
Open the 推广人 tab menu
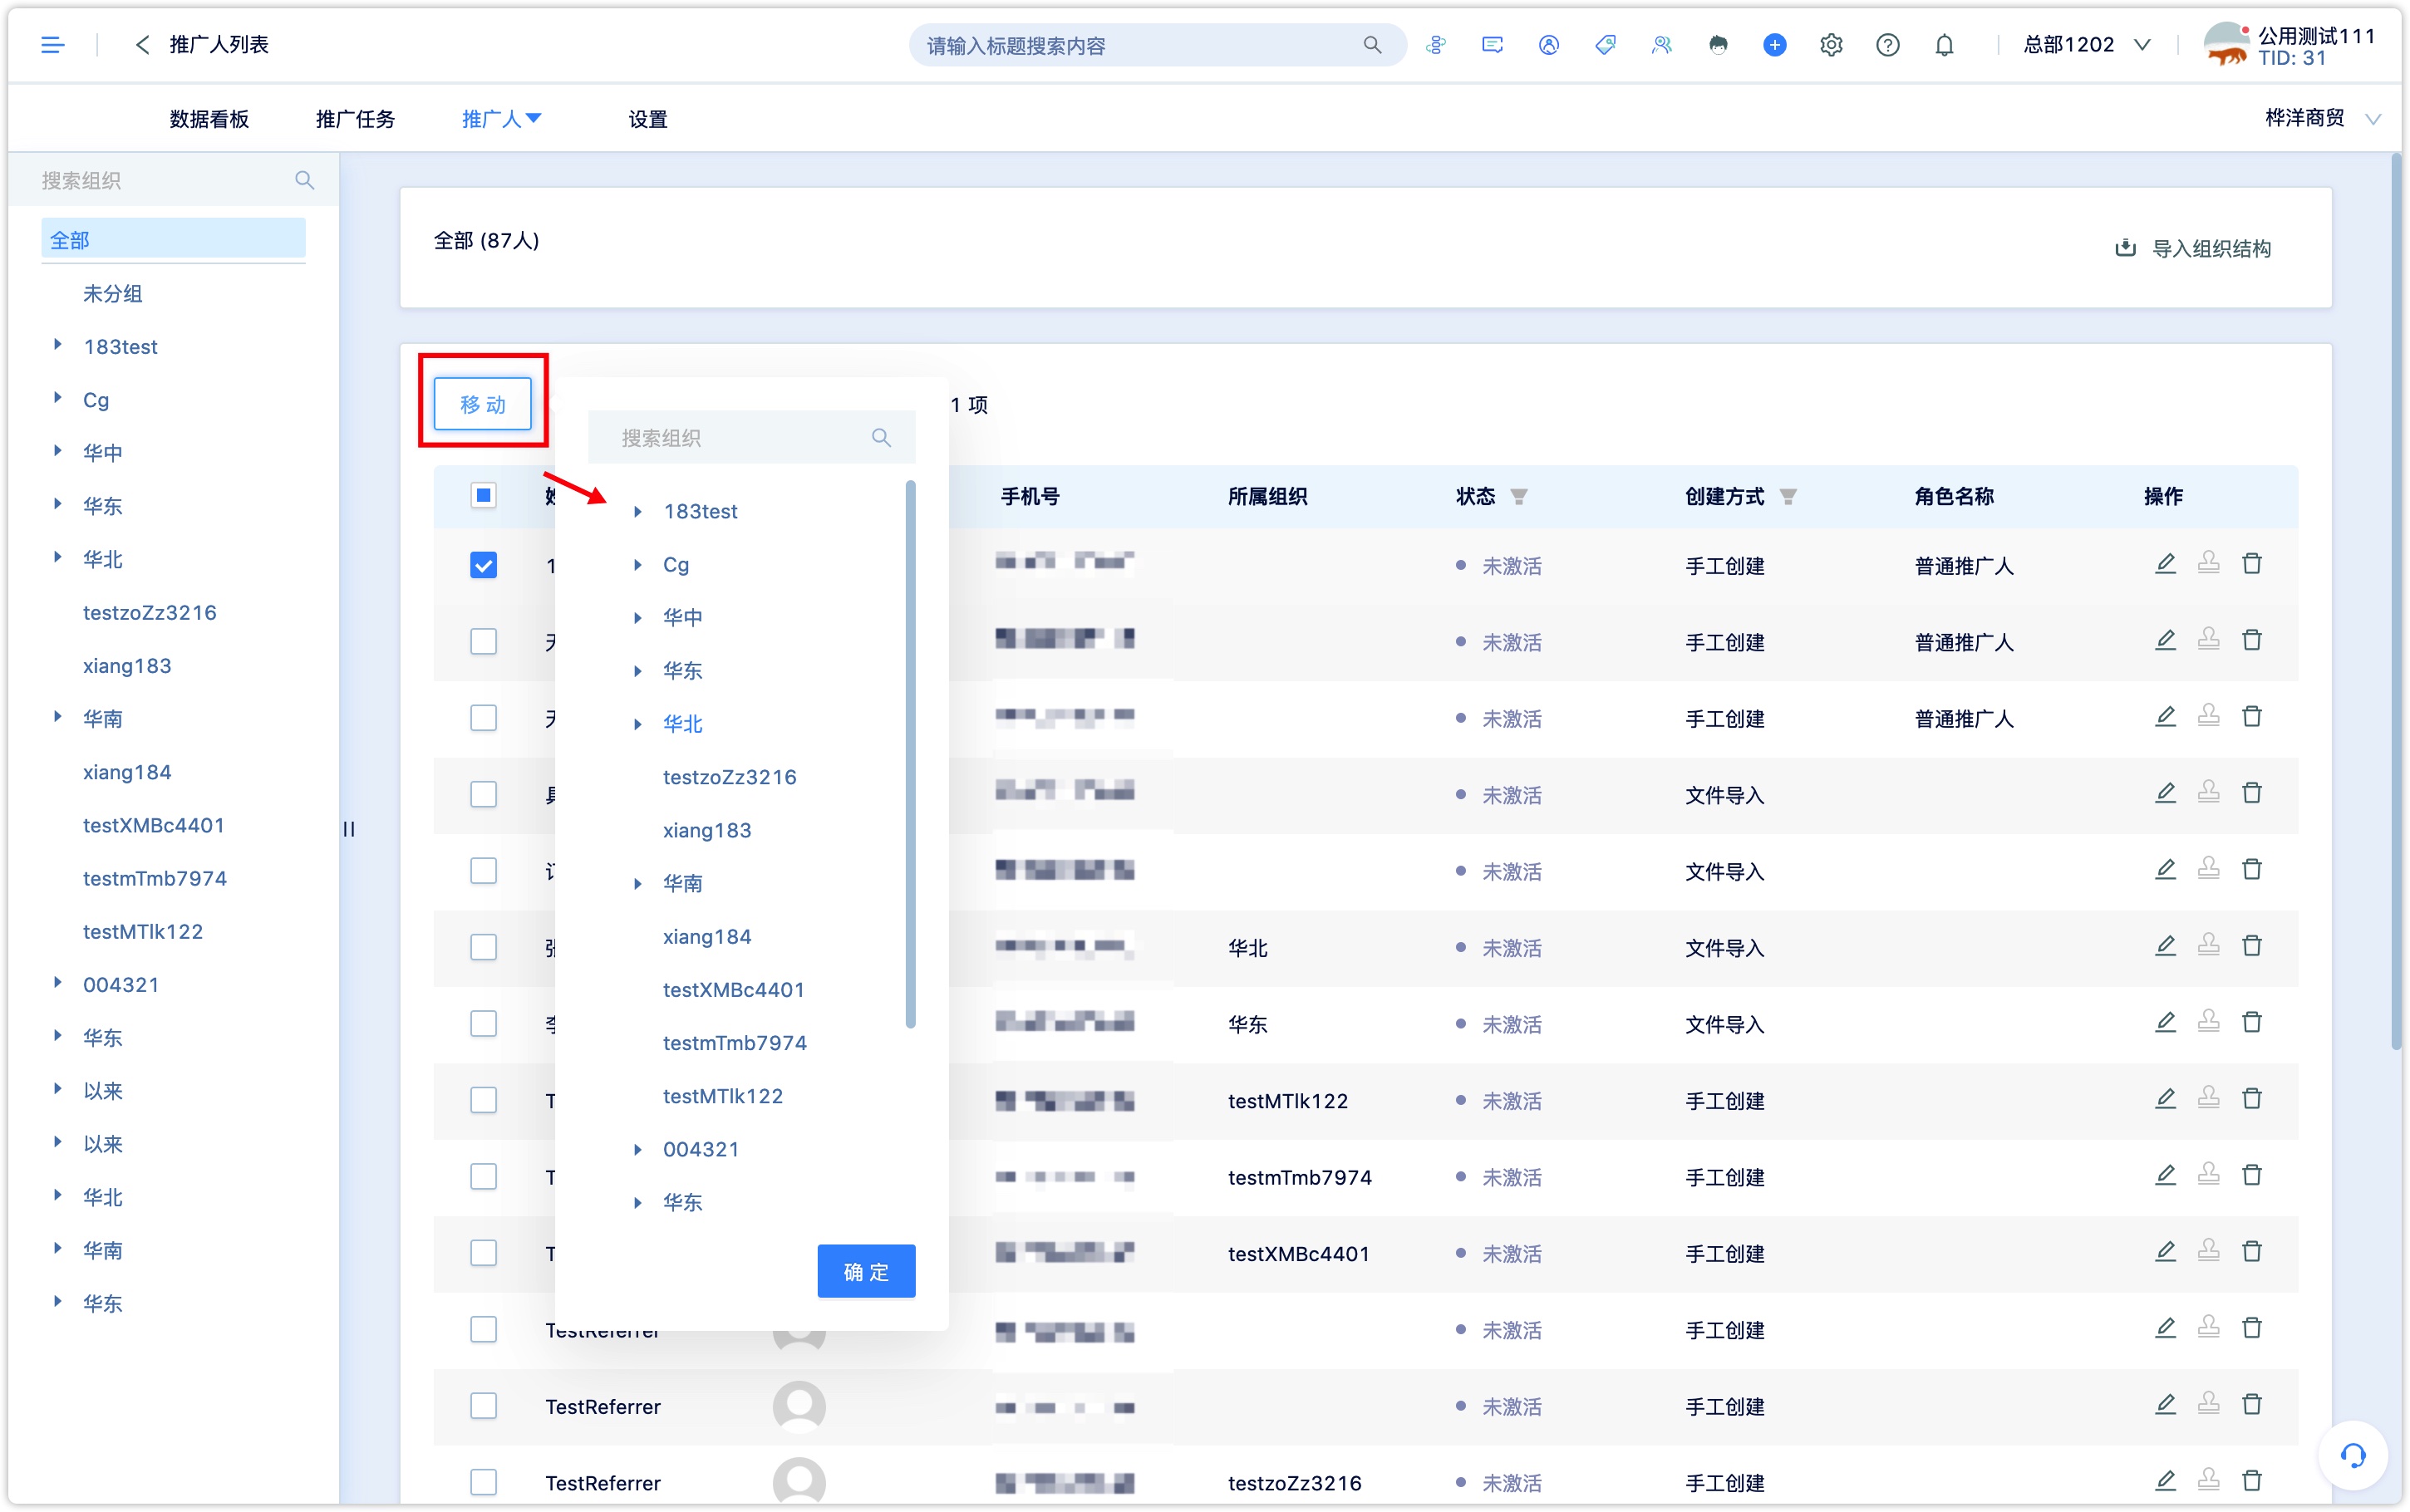[x=501, y=119]
